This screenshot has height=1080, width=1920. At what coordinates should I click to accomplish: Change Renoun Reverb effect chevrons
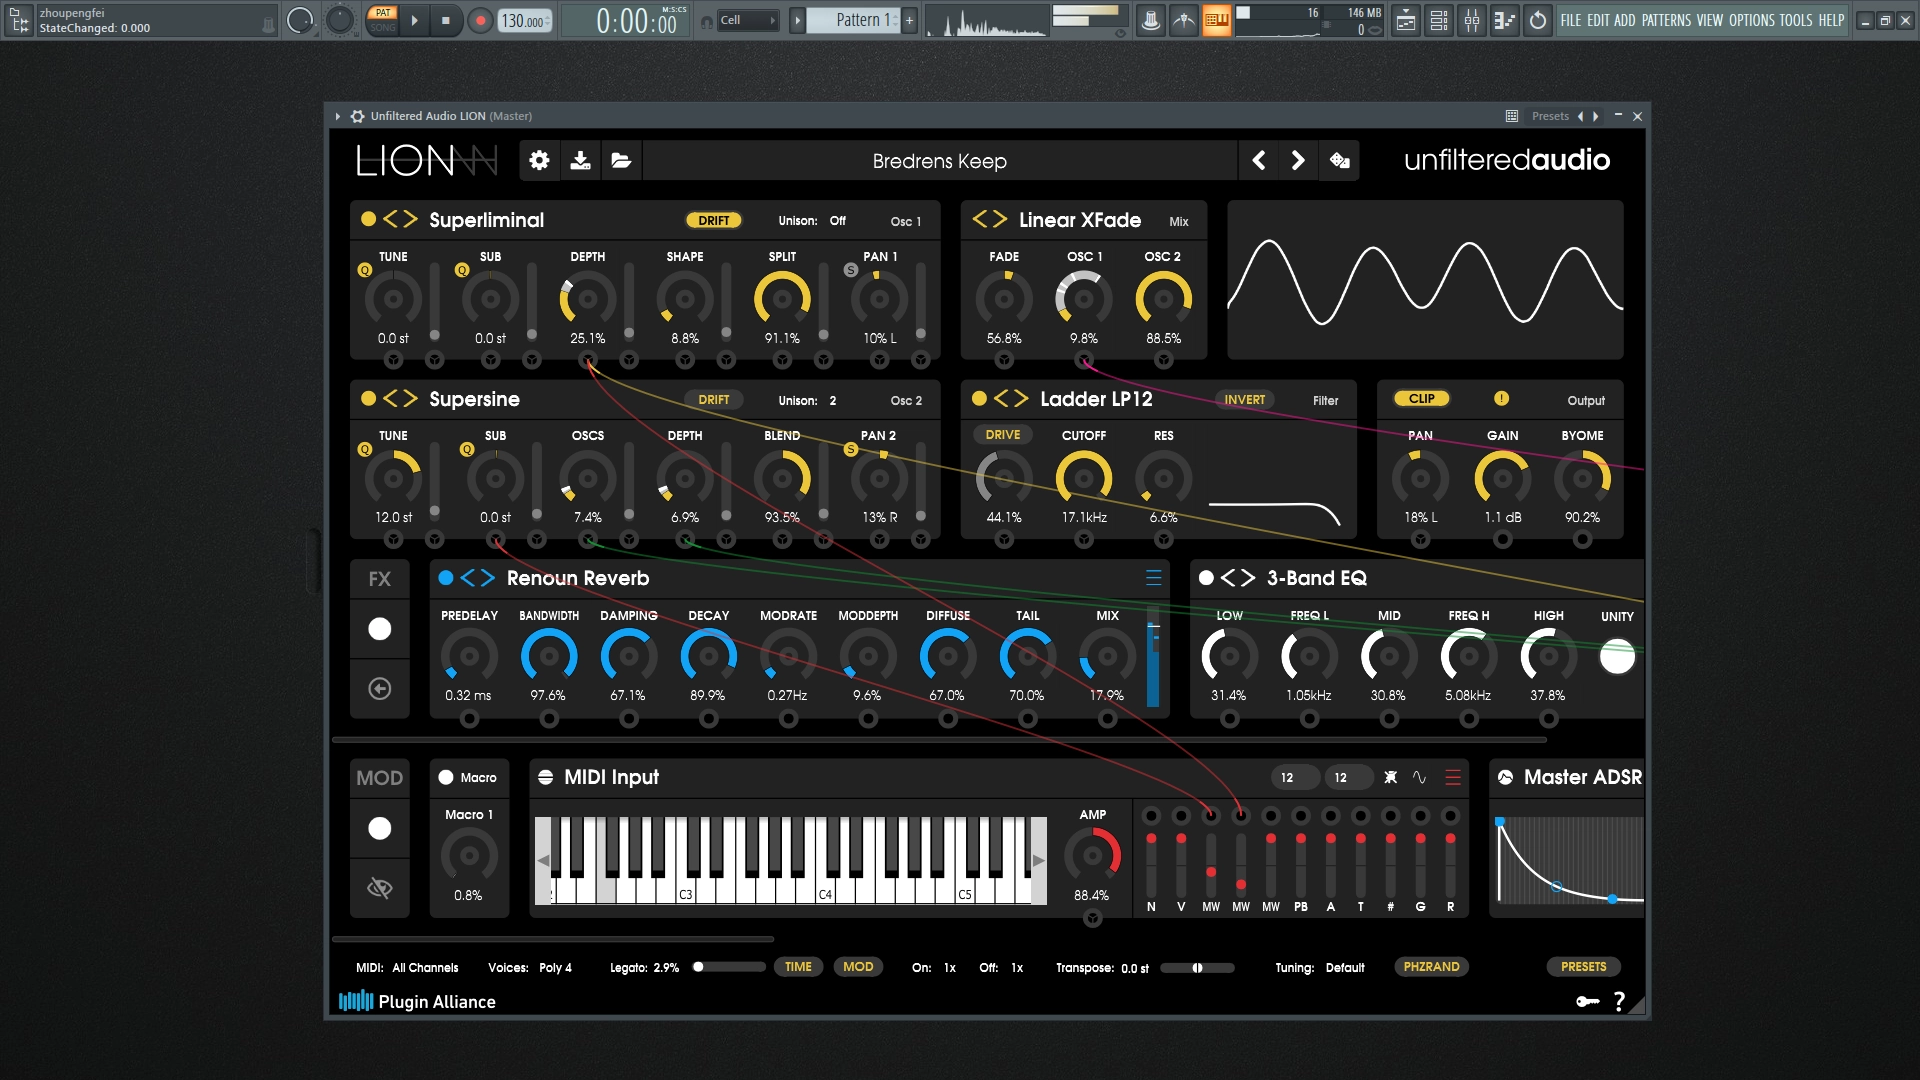tap(478, 577)
